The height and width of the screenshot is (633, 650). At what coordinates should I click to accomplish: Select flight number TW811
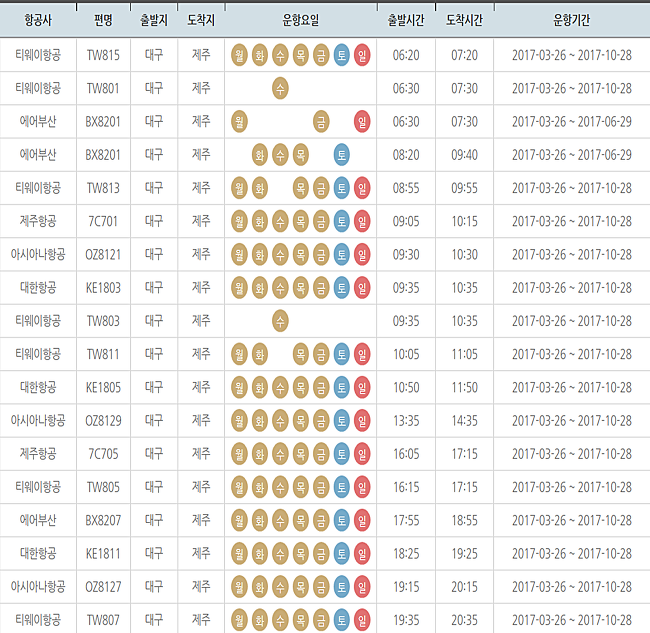(x=103, y=354)
